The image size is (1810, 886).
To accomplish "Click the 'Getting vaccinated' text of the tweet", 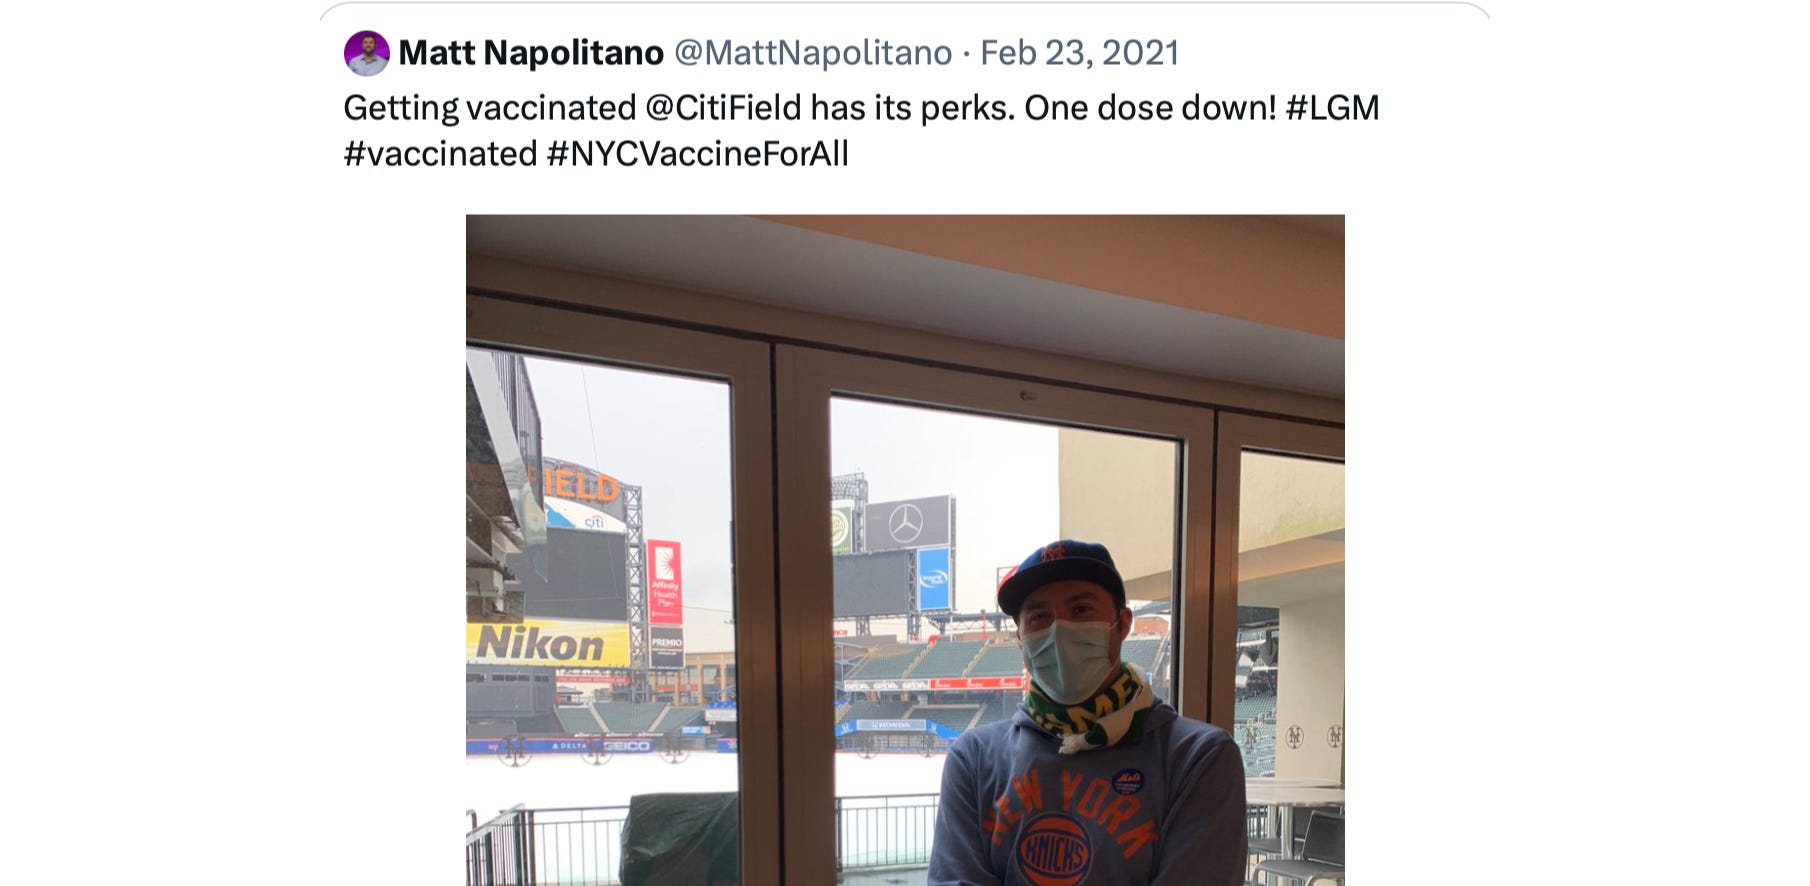I will point(490,107).
